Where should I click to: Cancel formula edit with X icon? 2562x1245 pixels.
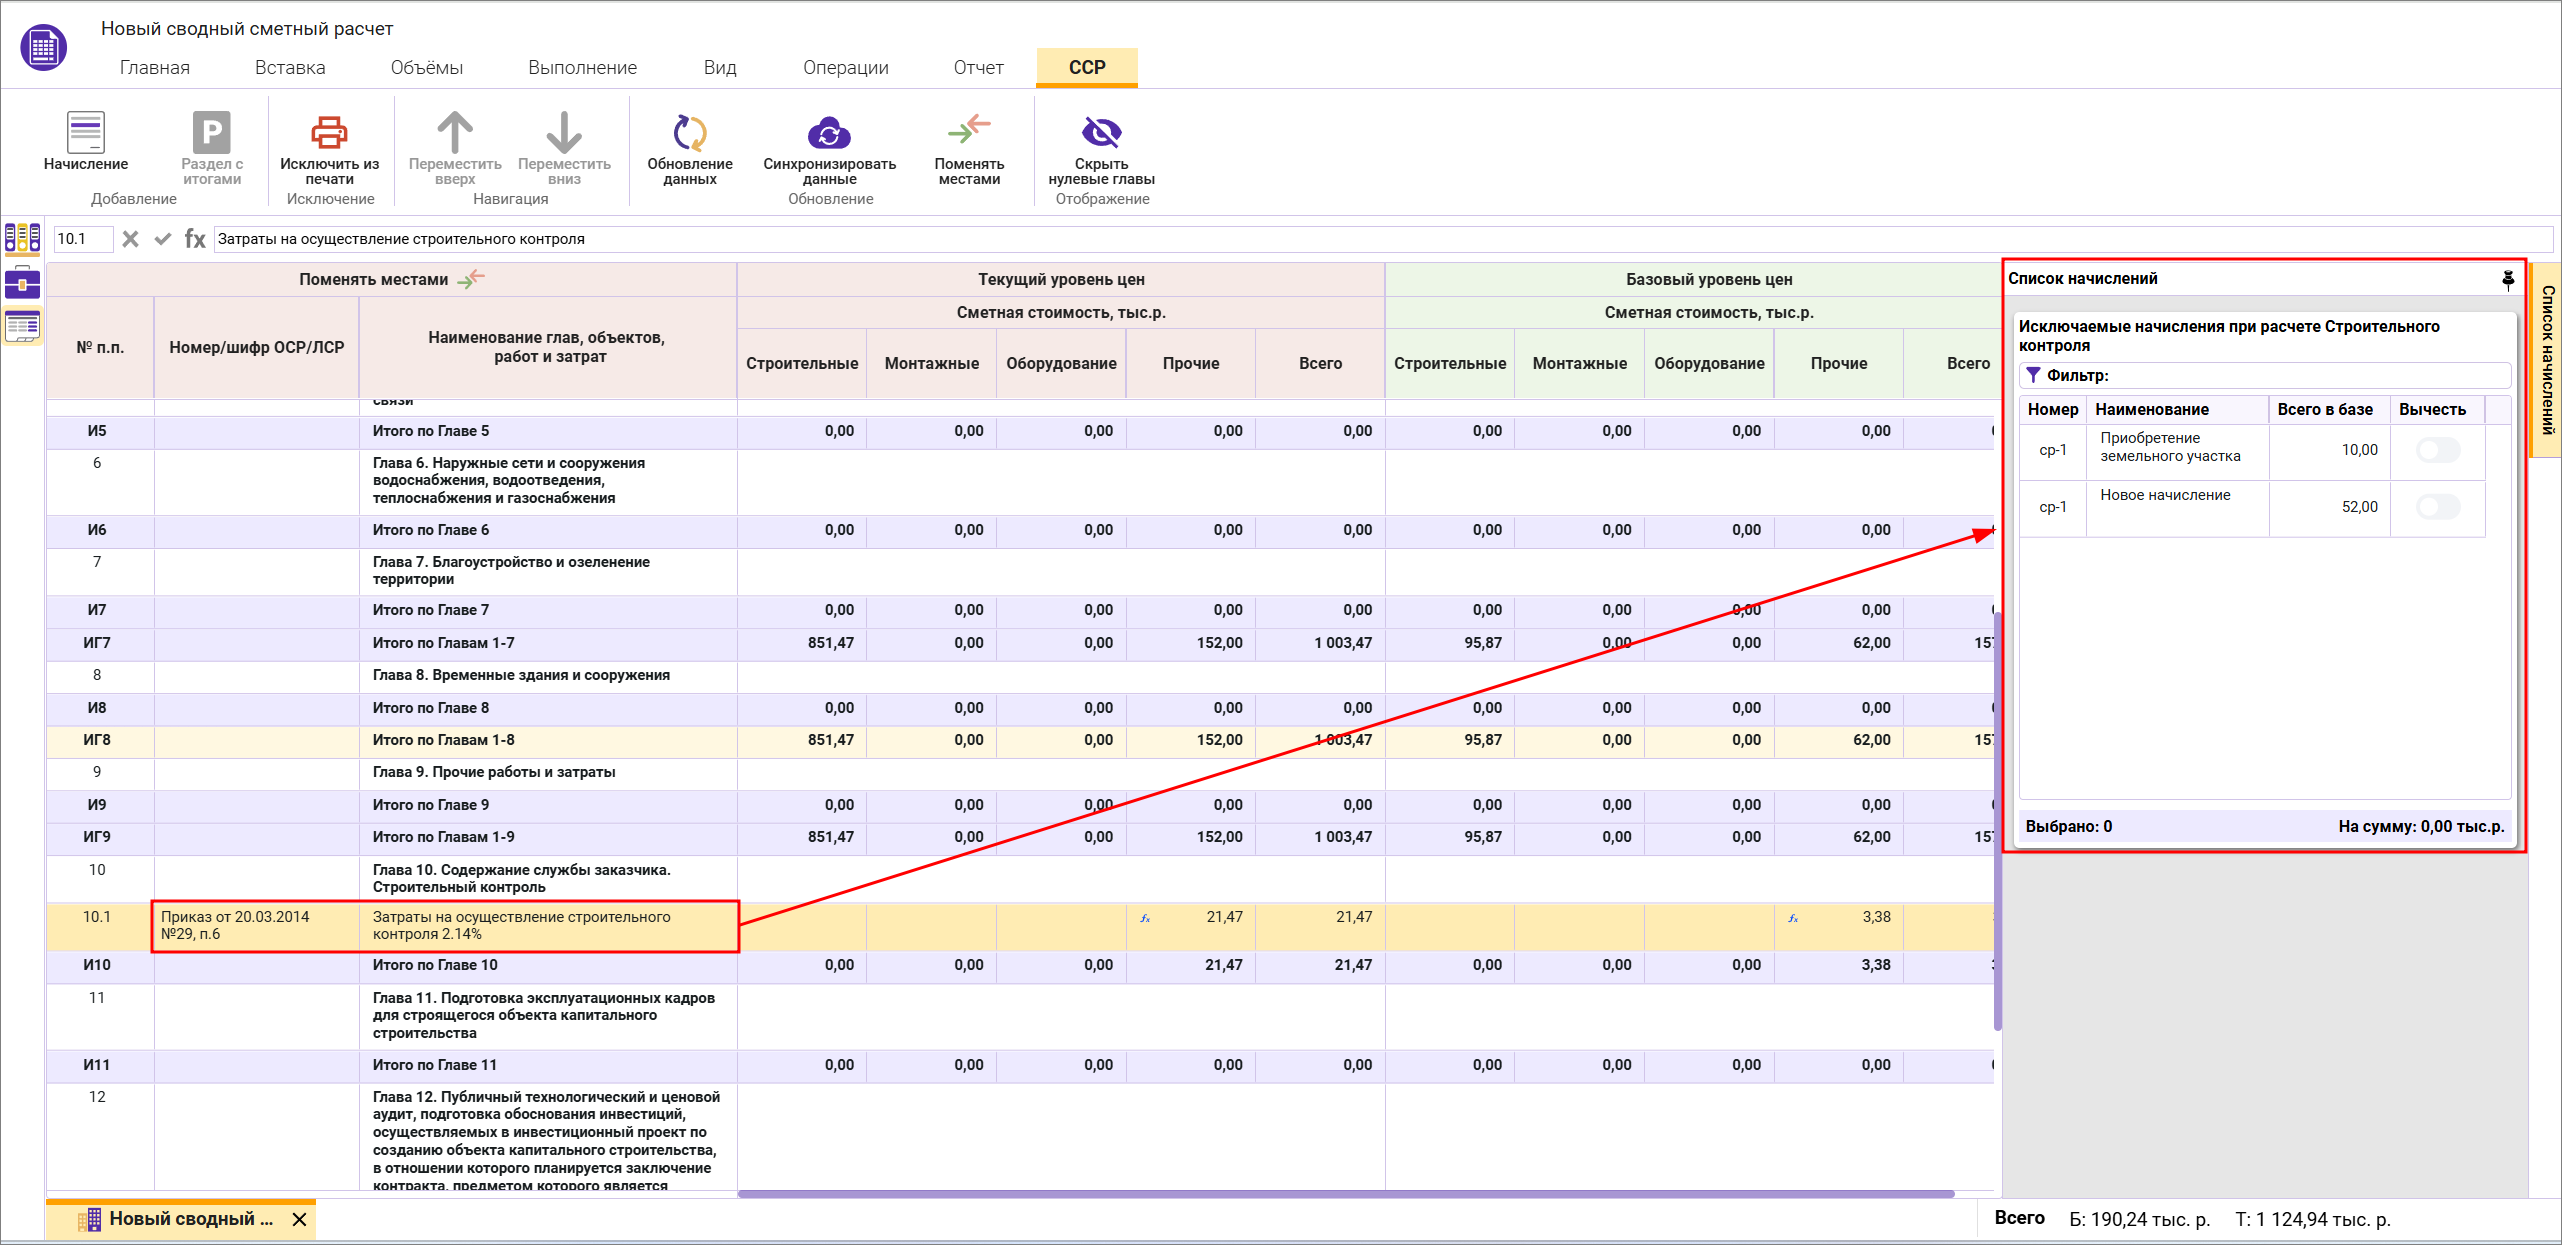coord(130,239)
